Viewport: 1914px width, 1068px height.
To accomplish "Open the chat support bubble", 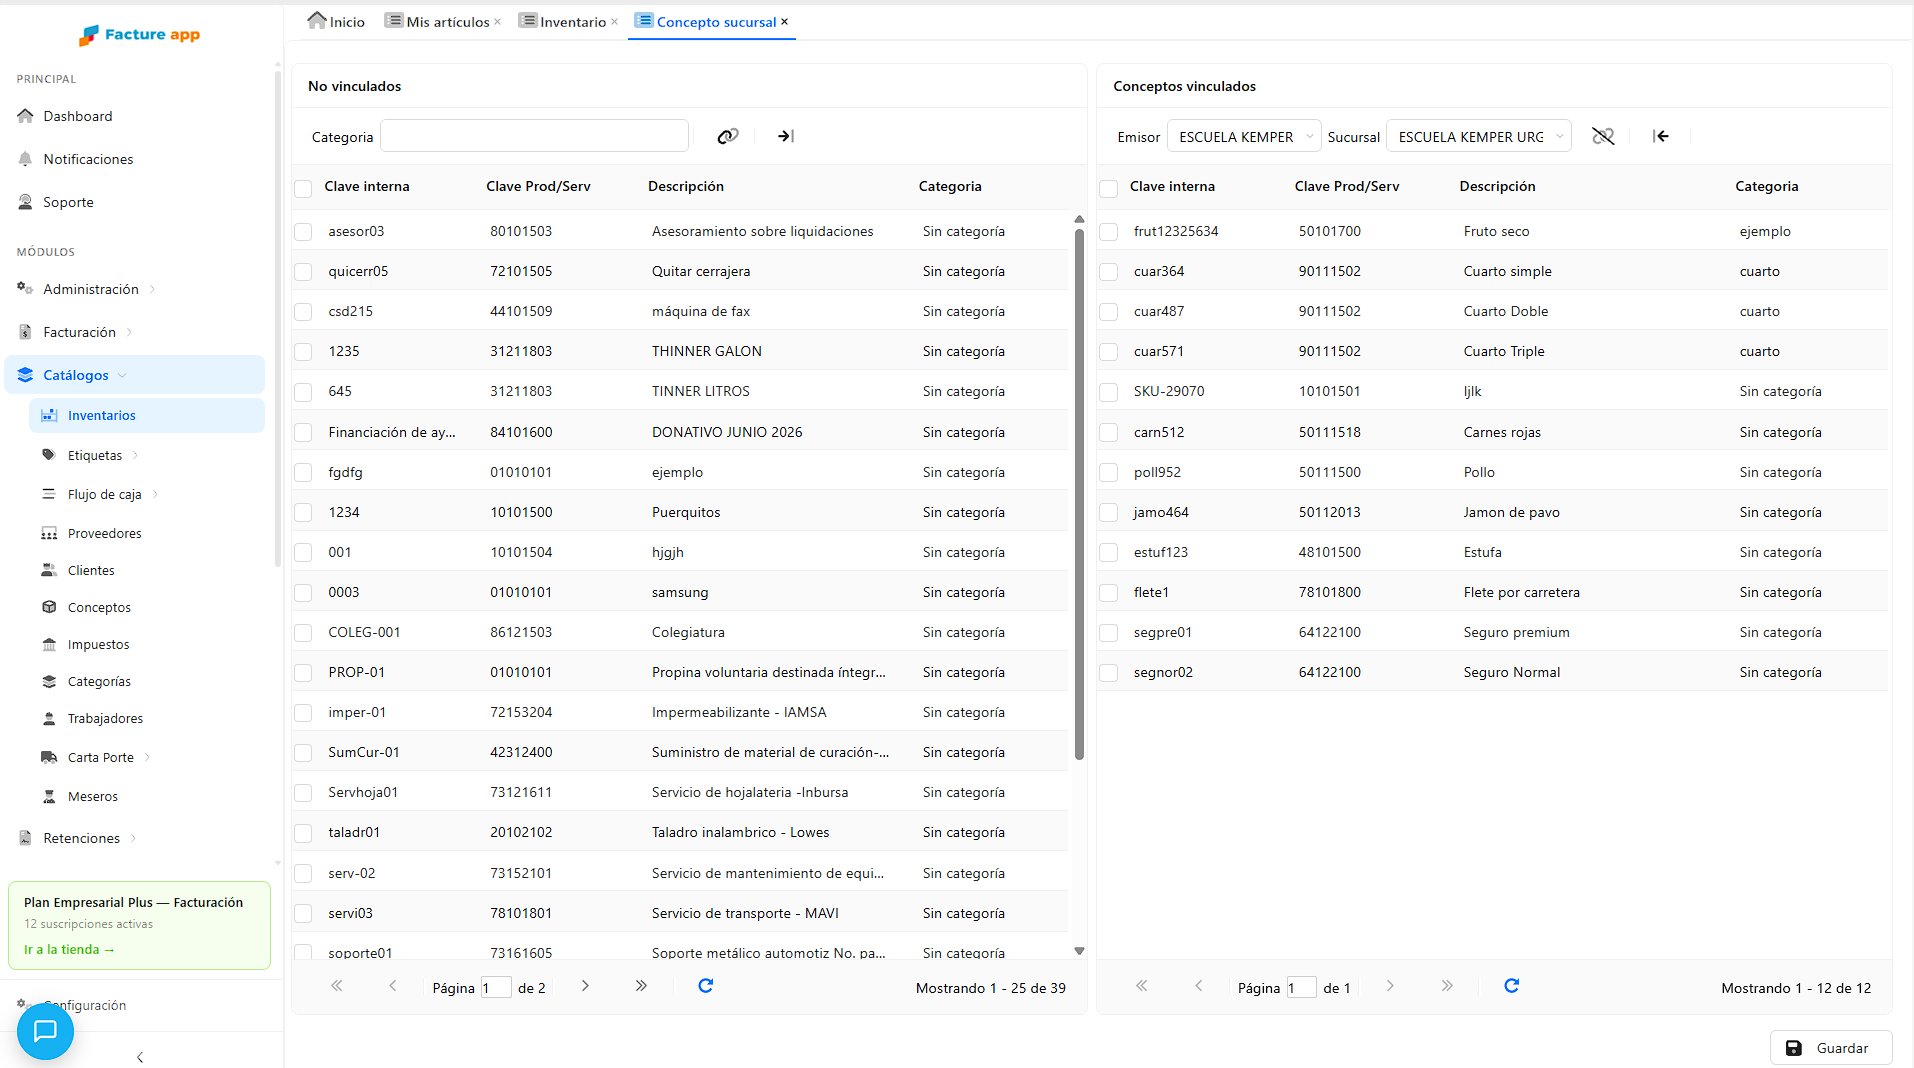I will pyautogui.click(x=45, y=1031).
